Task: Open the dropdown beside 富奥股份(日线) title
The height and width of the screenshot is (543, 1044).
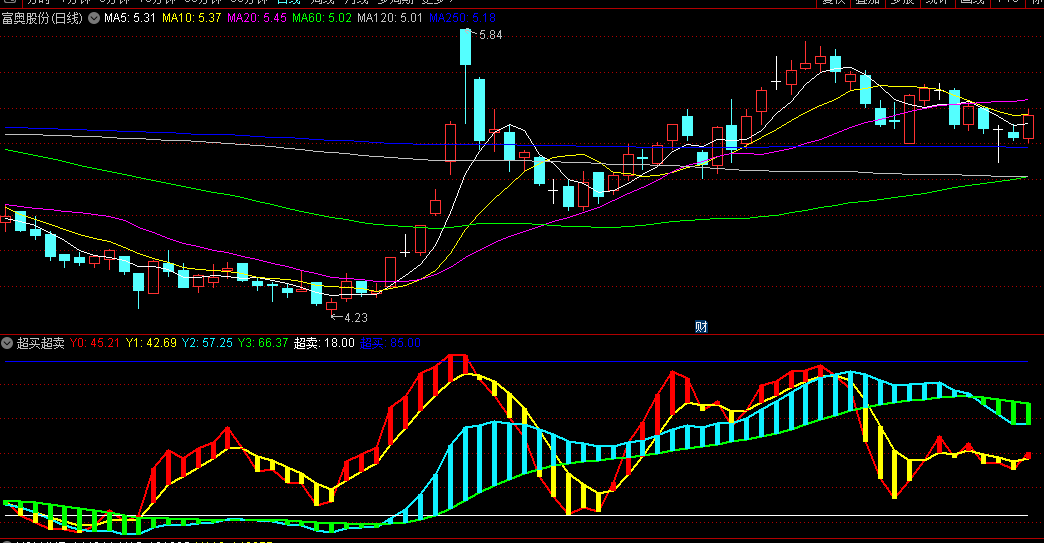Action: [94, 18]
